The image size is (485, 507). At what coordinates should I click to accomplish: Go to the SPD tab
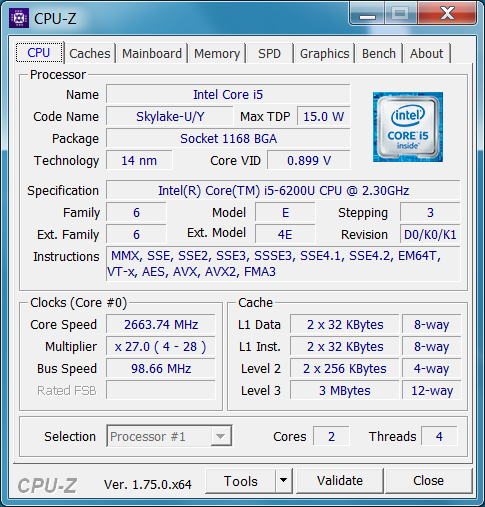pyautogui.click(x=269, y=53)
